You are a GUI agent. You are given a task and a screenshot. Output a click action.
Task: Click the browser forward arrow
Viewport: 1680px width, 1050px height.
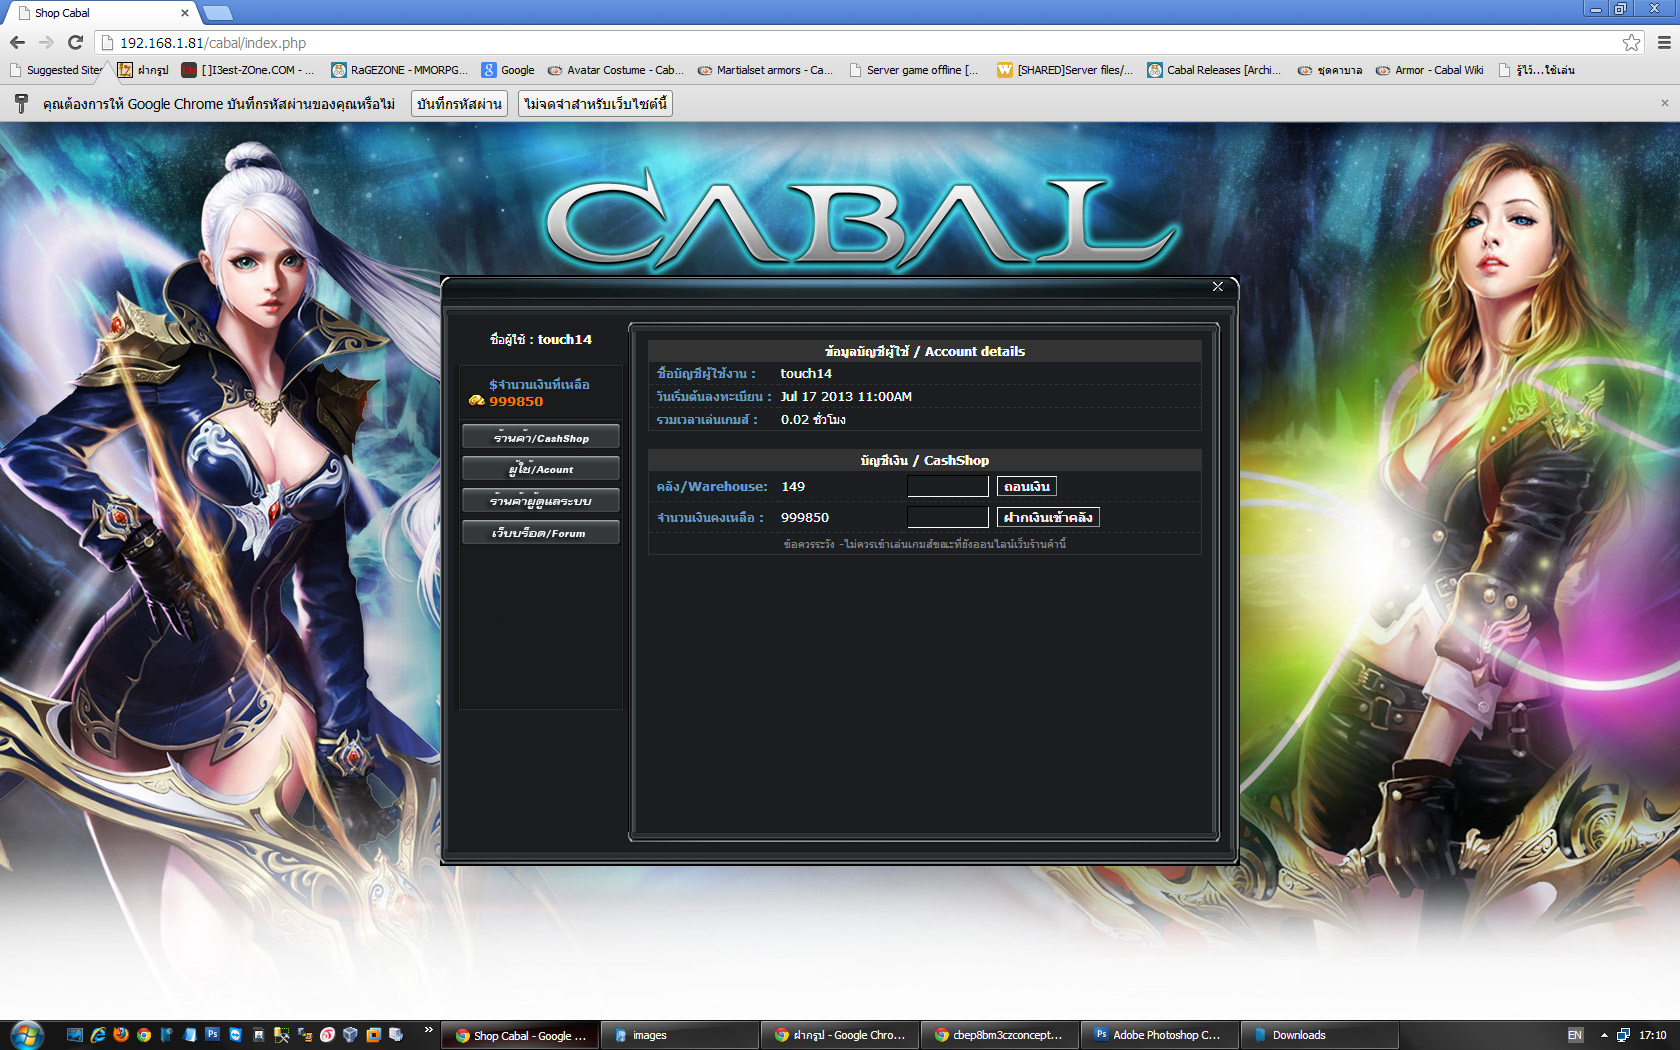click(46, 42)
